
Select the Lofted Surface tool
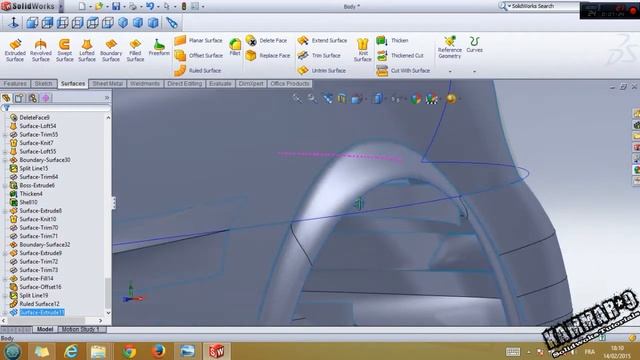87,50
